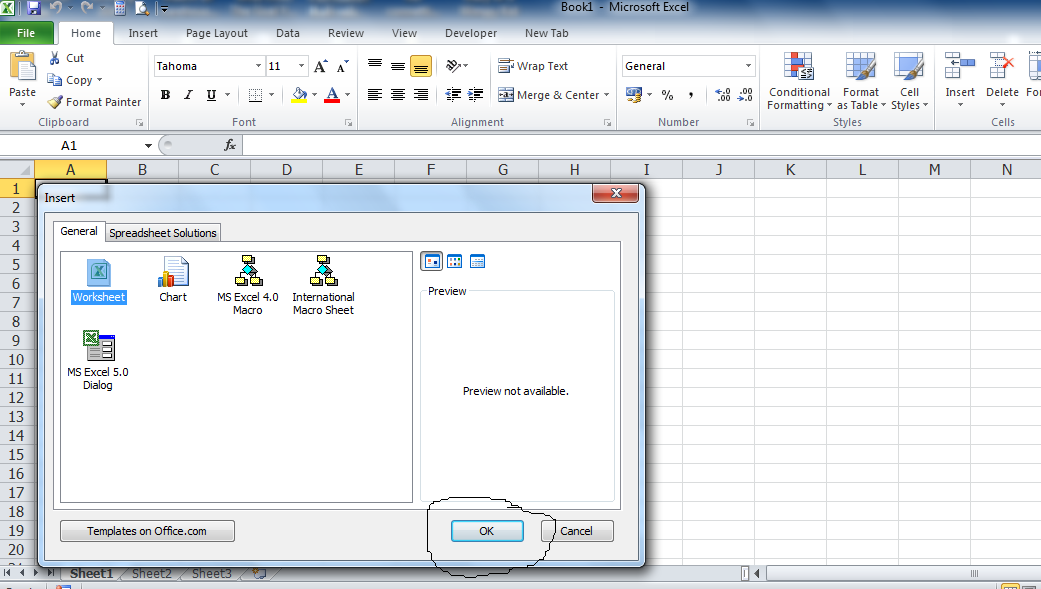Expand the Paste options arrow

(23, 104)
